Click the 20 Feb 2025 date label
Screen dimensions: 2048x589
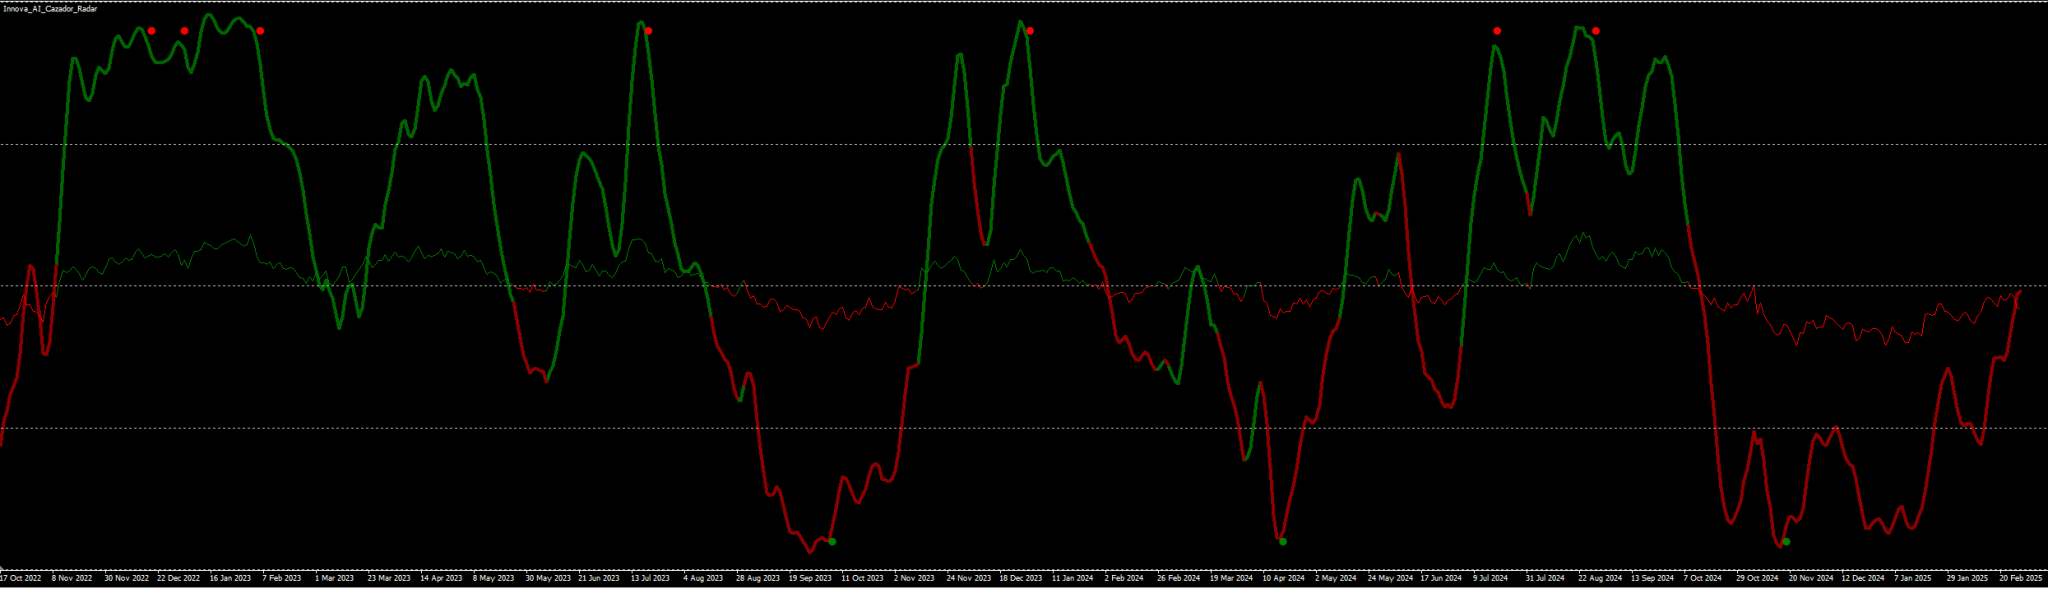click(2020, 578)
